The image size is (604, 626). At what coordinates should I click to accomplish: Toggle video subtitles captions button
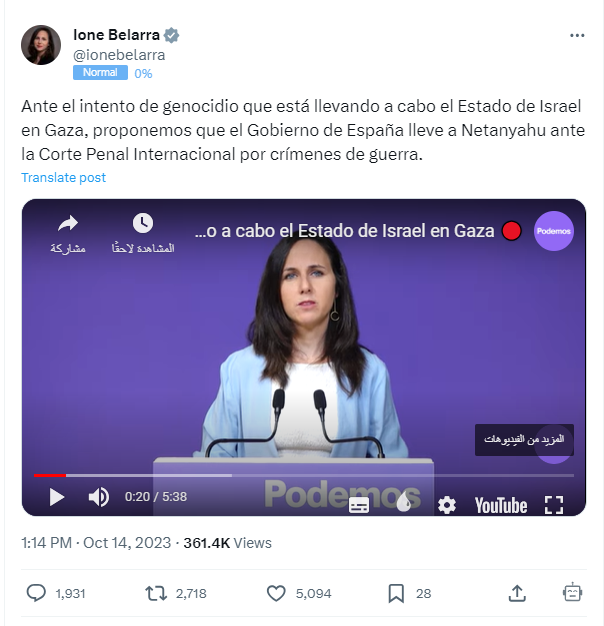pos(359,505)
